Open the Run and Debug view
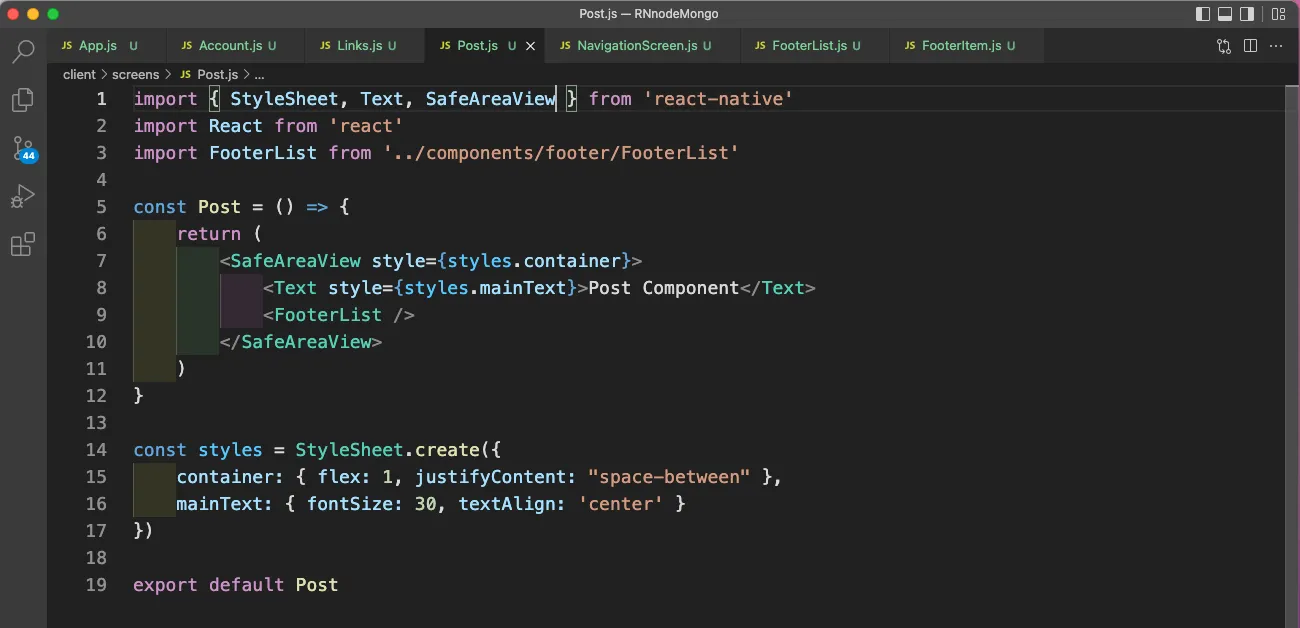1300x628 pixels. coord(23,197)
